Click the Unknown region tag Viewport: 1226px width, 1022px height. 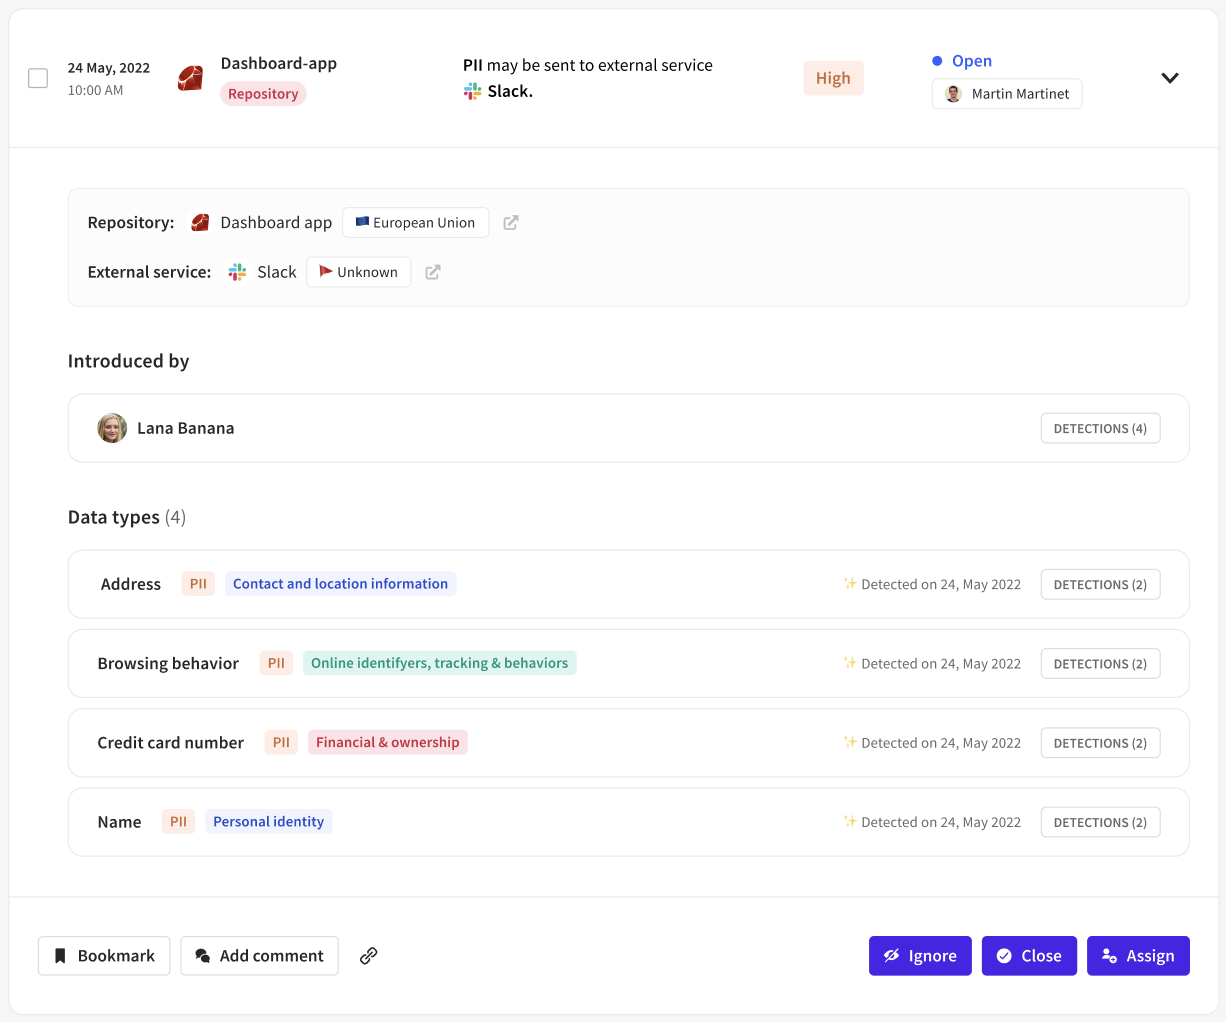coord(358,272)
